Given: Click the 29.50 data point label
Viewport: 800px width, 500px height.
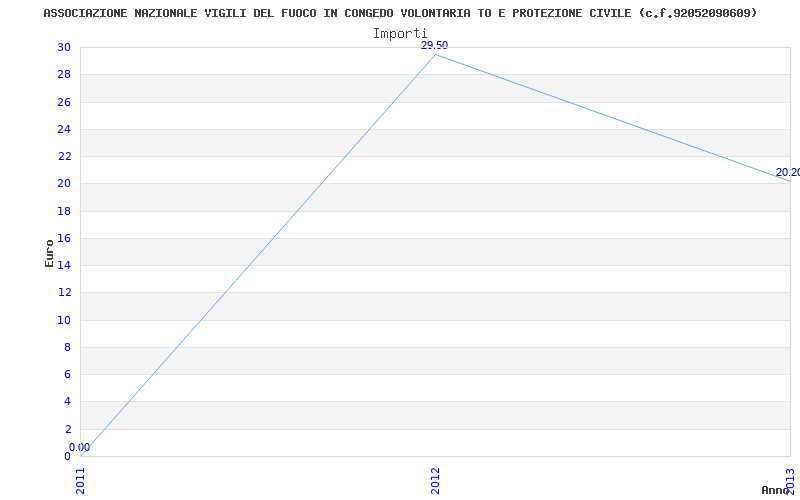Looking at the screenshot, I should pos(434,45).
